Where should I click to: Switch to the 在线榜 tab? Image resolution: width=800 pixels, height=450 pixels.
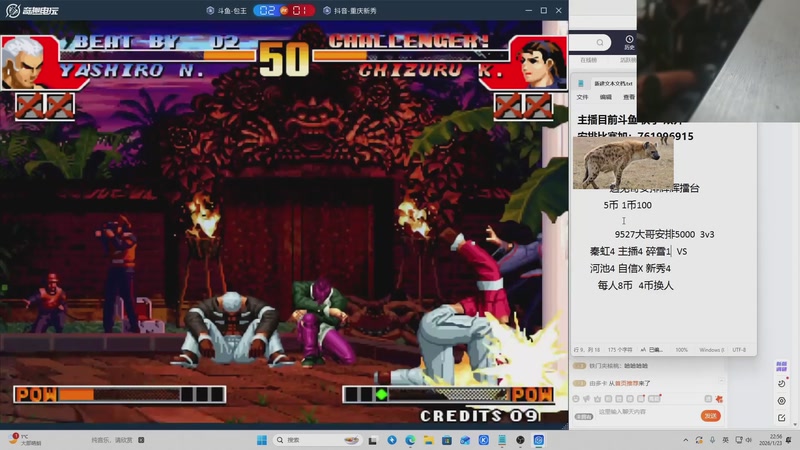pyautogui.click(x=588, y=60)
